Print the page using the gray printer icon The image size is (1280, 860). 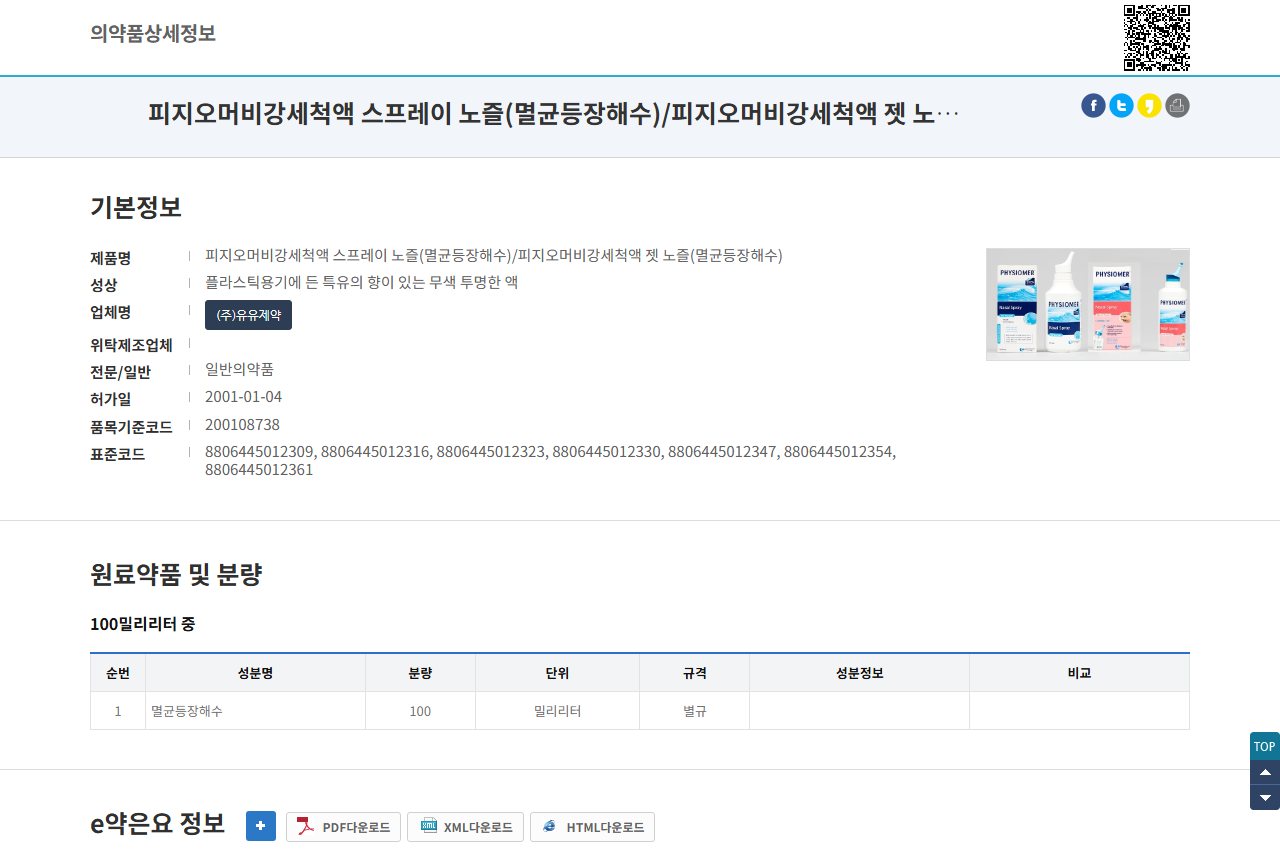click(x=1177, y=106)
